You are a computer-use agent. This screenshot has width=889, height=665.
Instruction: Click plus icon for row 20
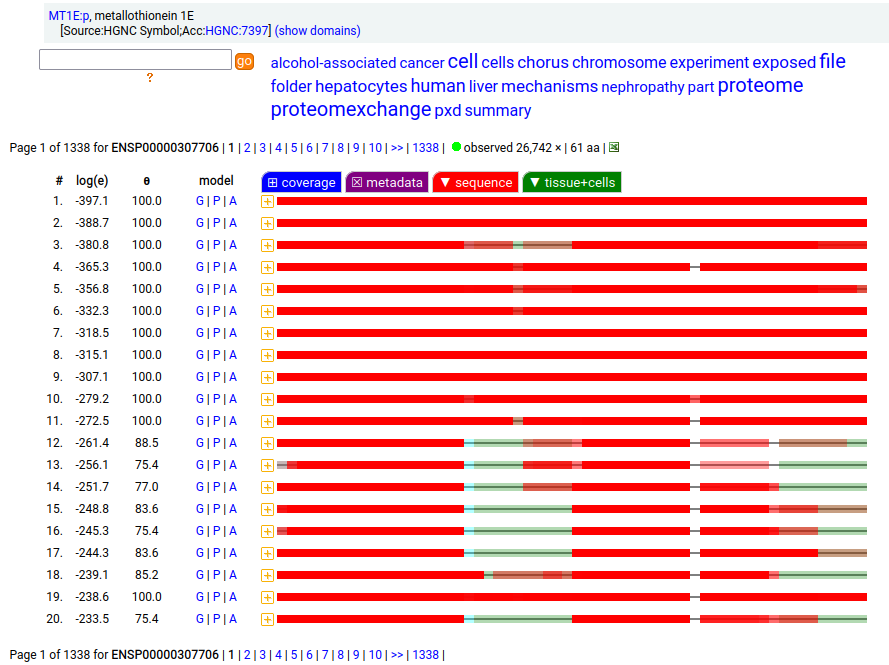(x=268, y=619)
